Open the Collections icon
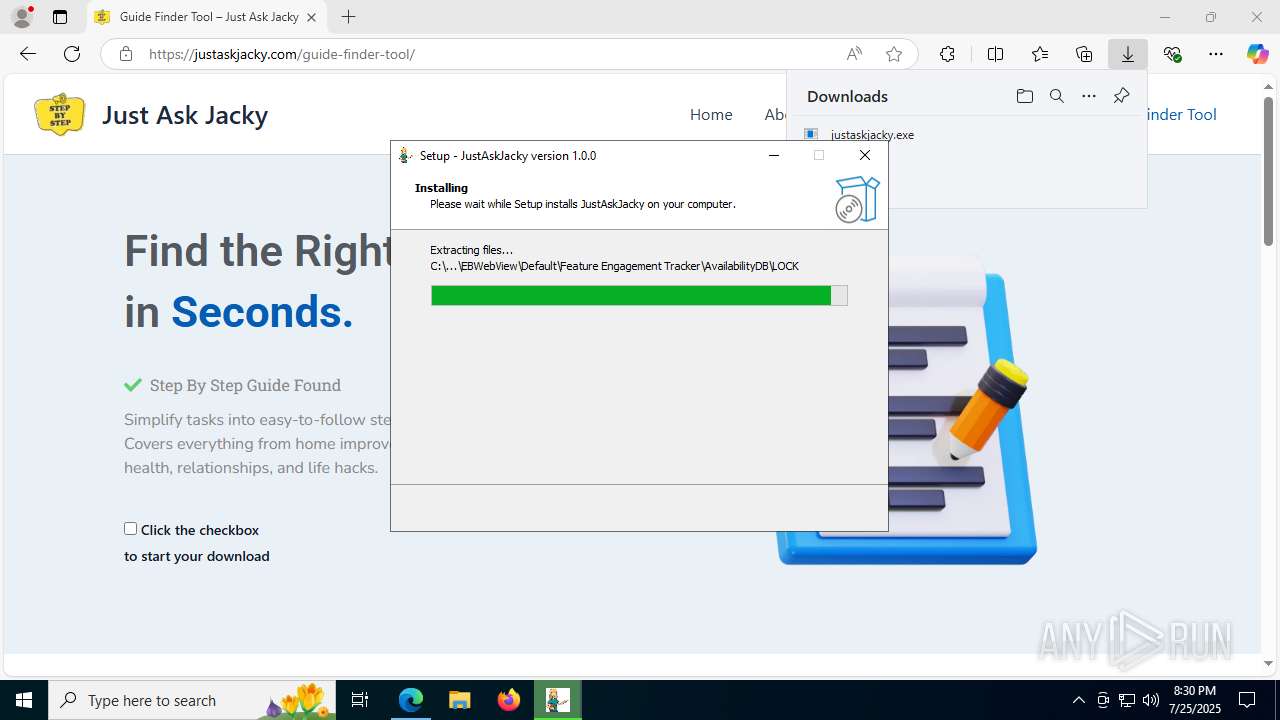Screen dimensions: 1280x720 click(x=1084, y=54)
